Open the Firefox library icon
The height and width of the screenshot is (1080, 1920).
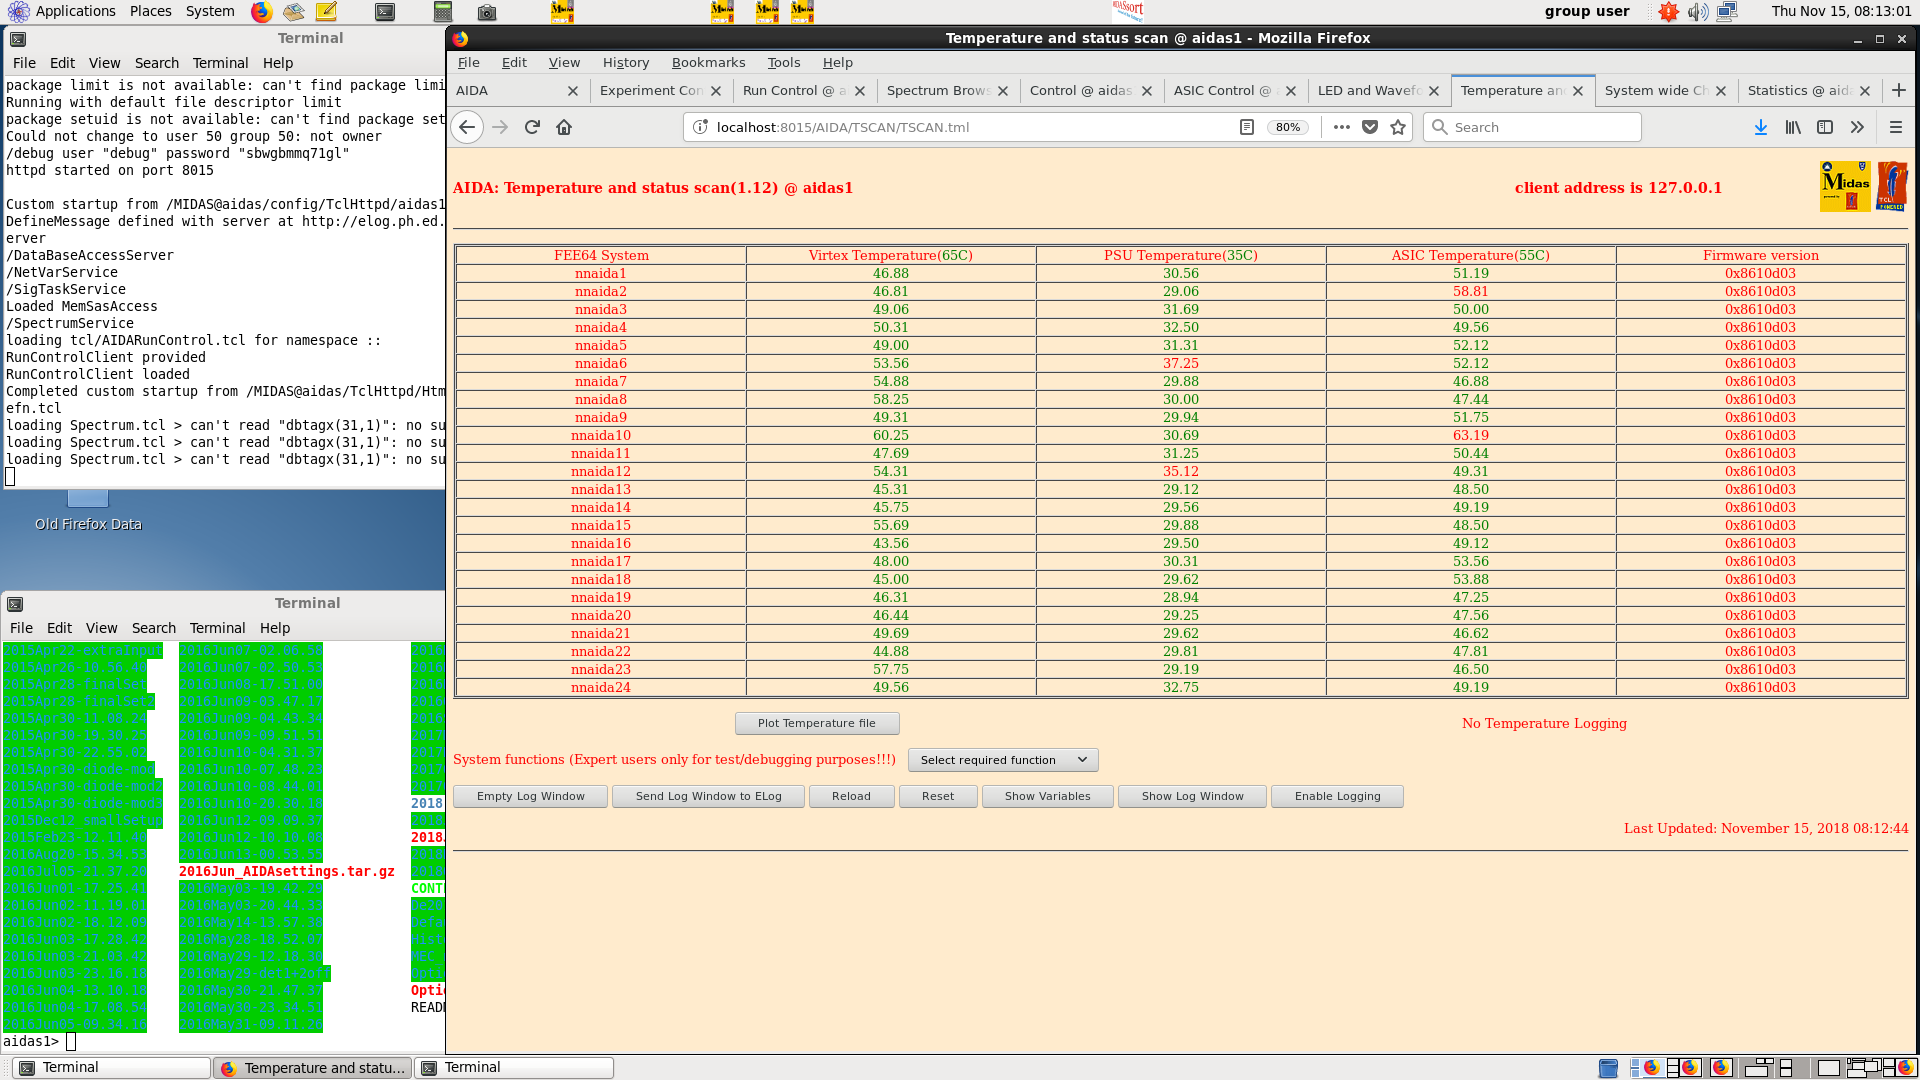[x=1793, y=127]
